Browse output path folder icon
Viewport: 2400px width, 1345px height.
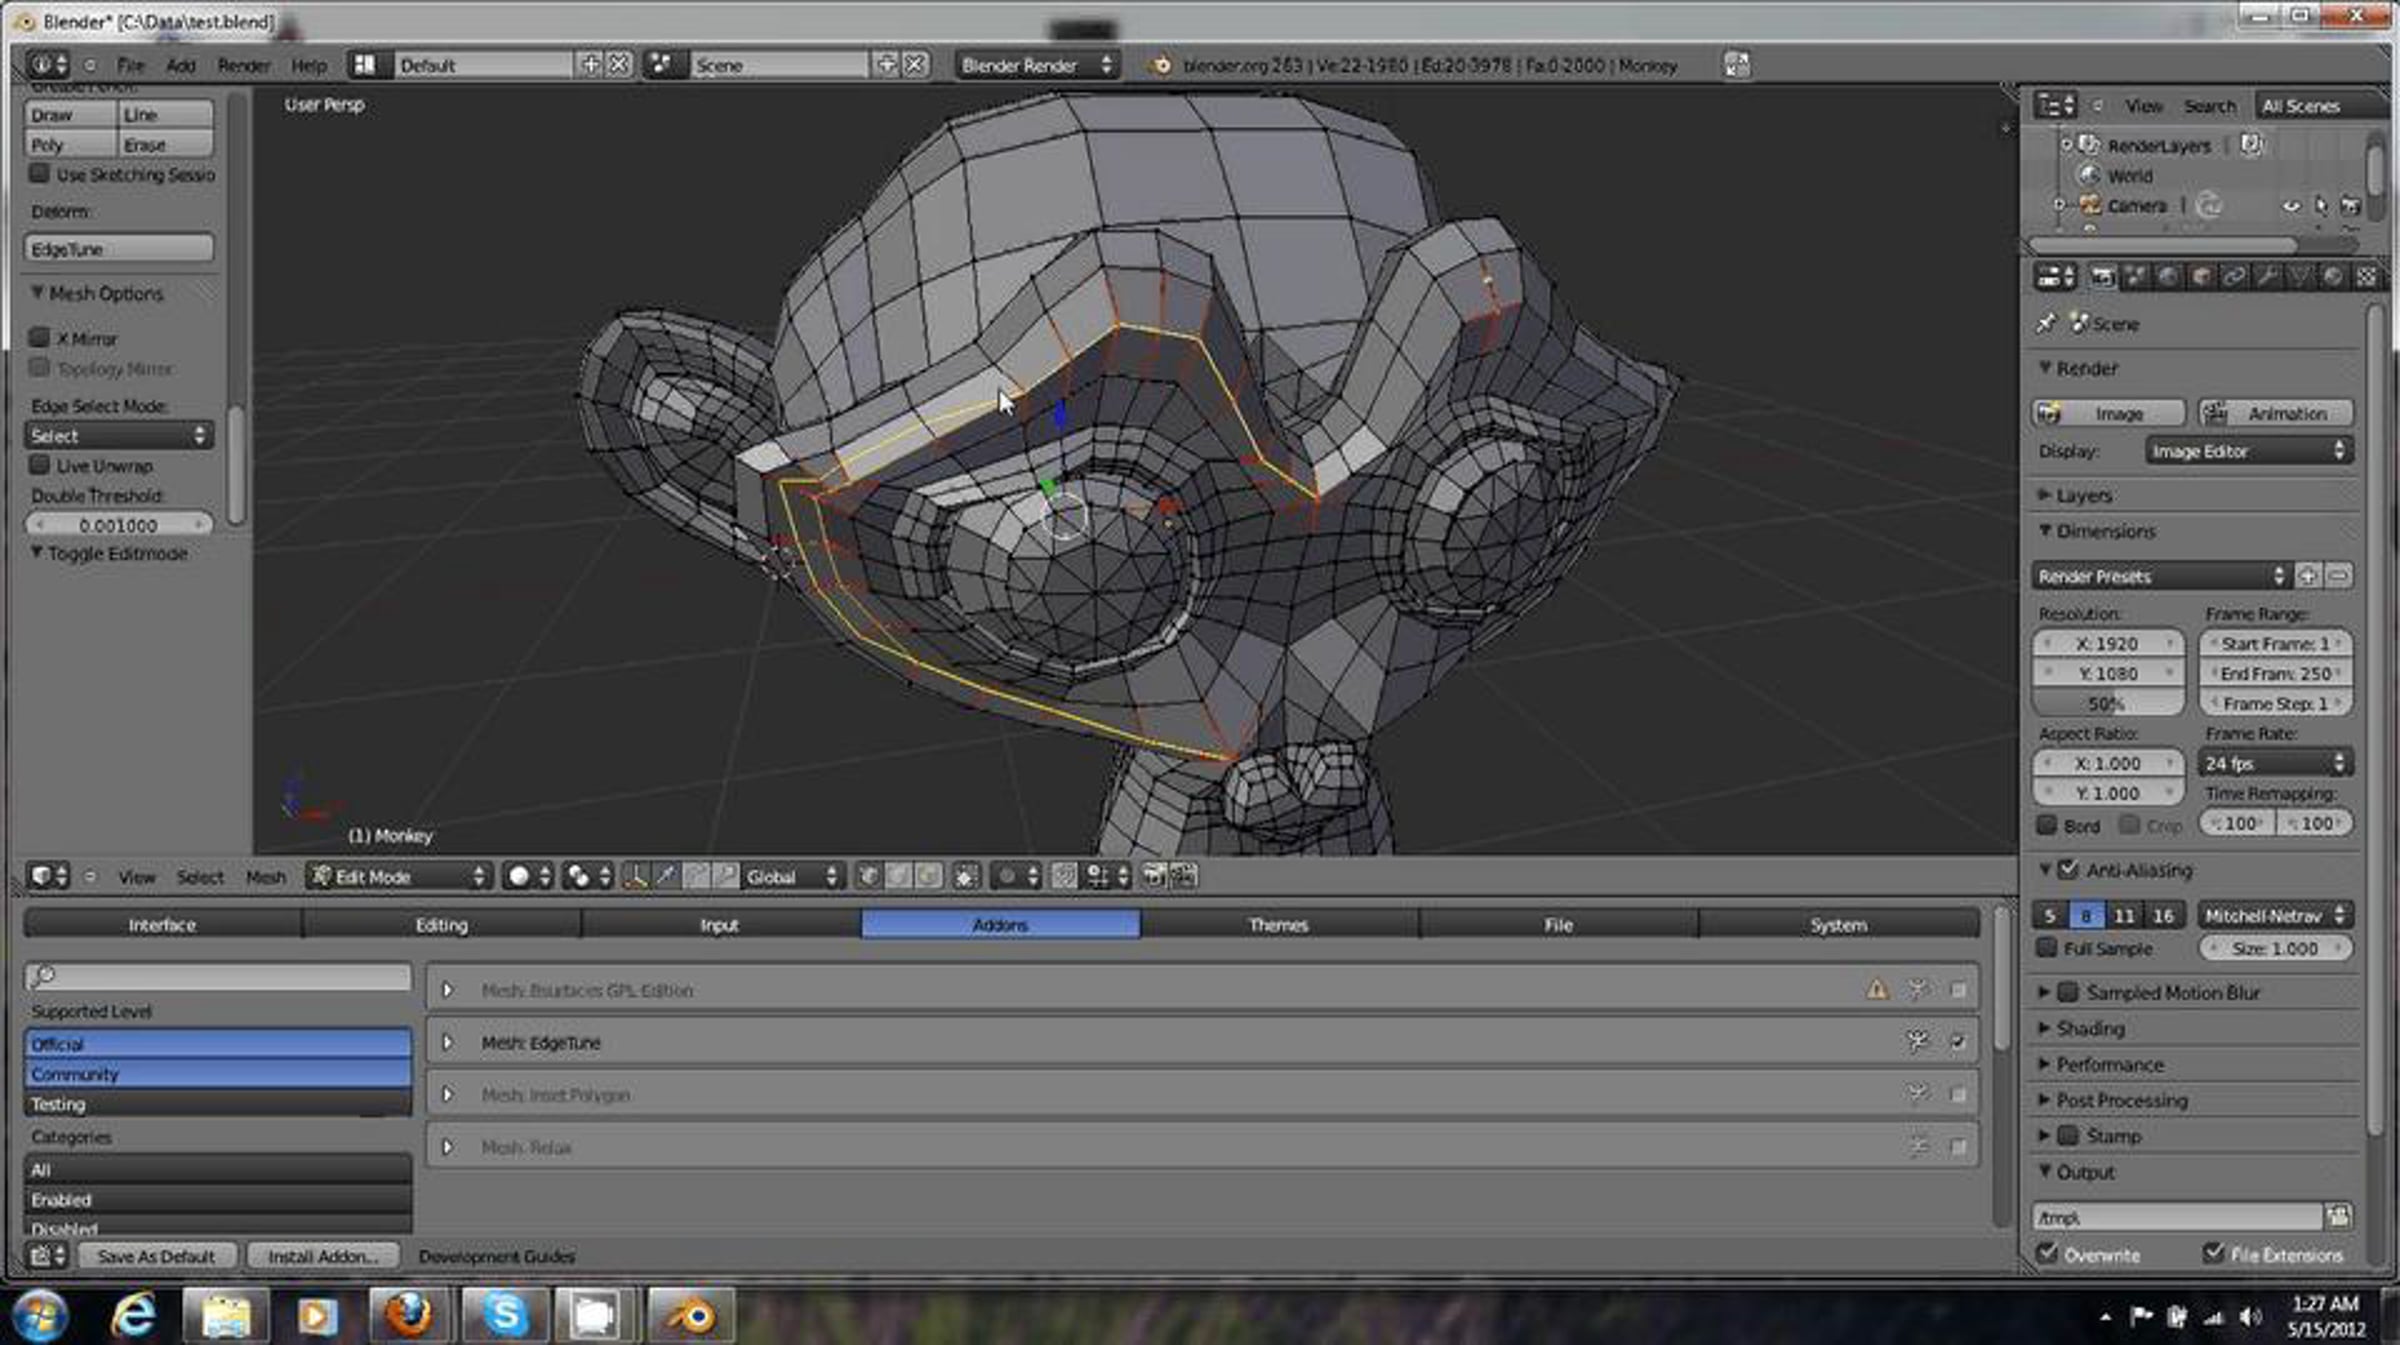point(2338,1217)
